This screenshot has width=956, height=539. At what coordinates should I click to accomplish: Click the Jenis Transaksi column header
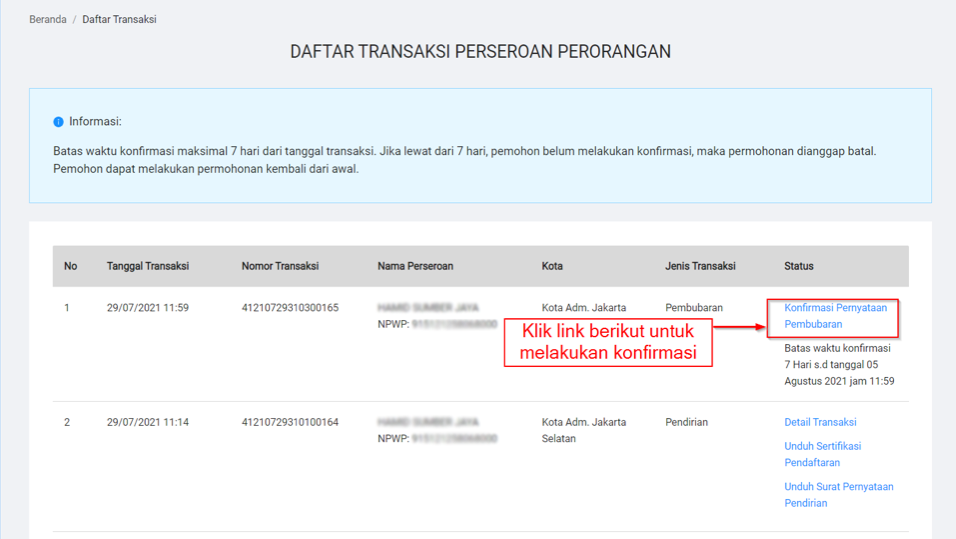700,266
